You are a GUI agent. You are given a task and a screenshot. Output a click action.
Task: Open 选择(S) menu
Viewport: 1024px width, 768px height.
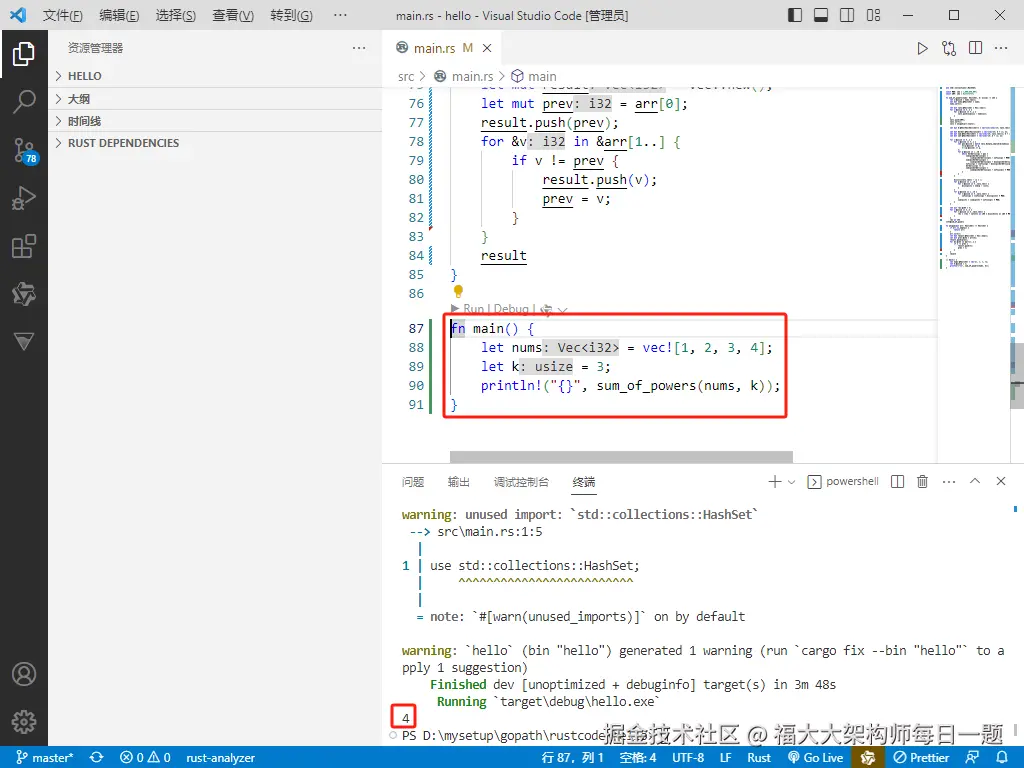click(x=176, y=15)
